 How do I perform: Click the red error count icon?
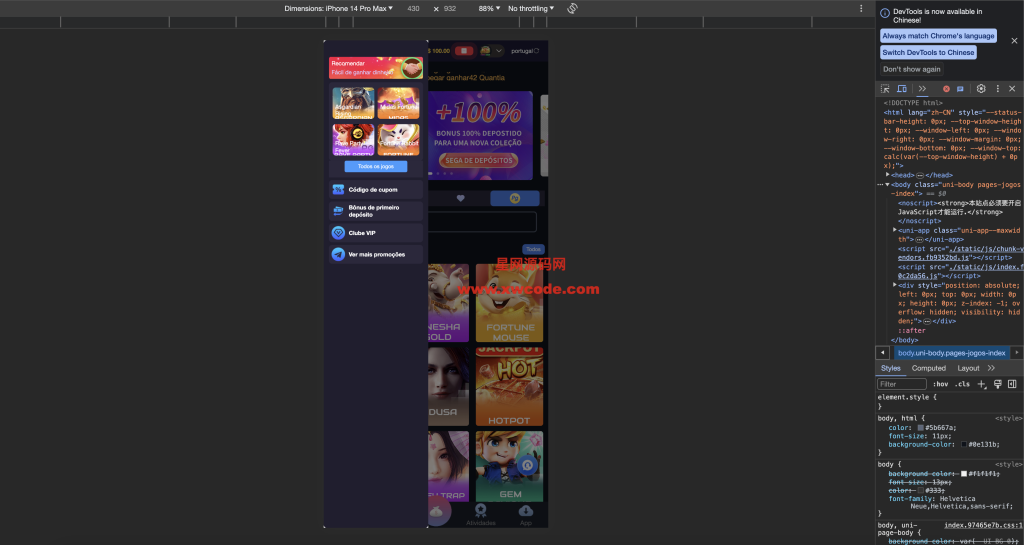point(946,89)
